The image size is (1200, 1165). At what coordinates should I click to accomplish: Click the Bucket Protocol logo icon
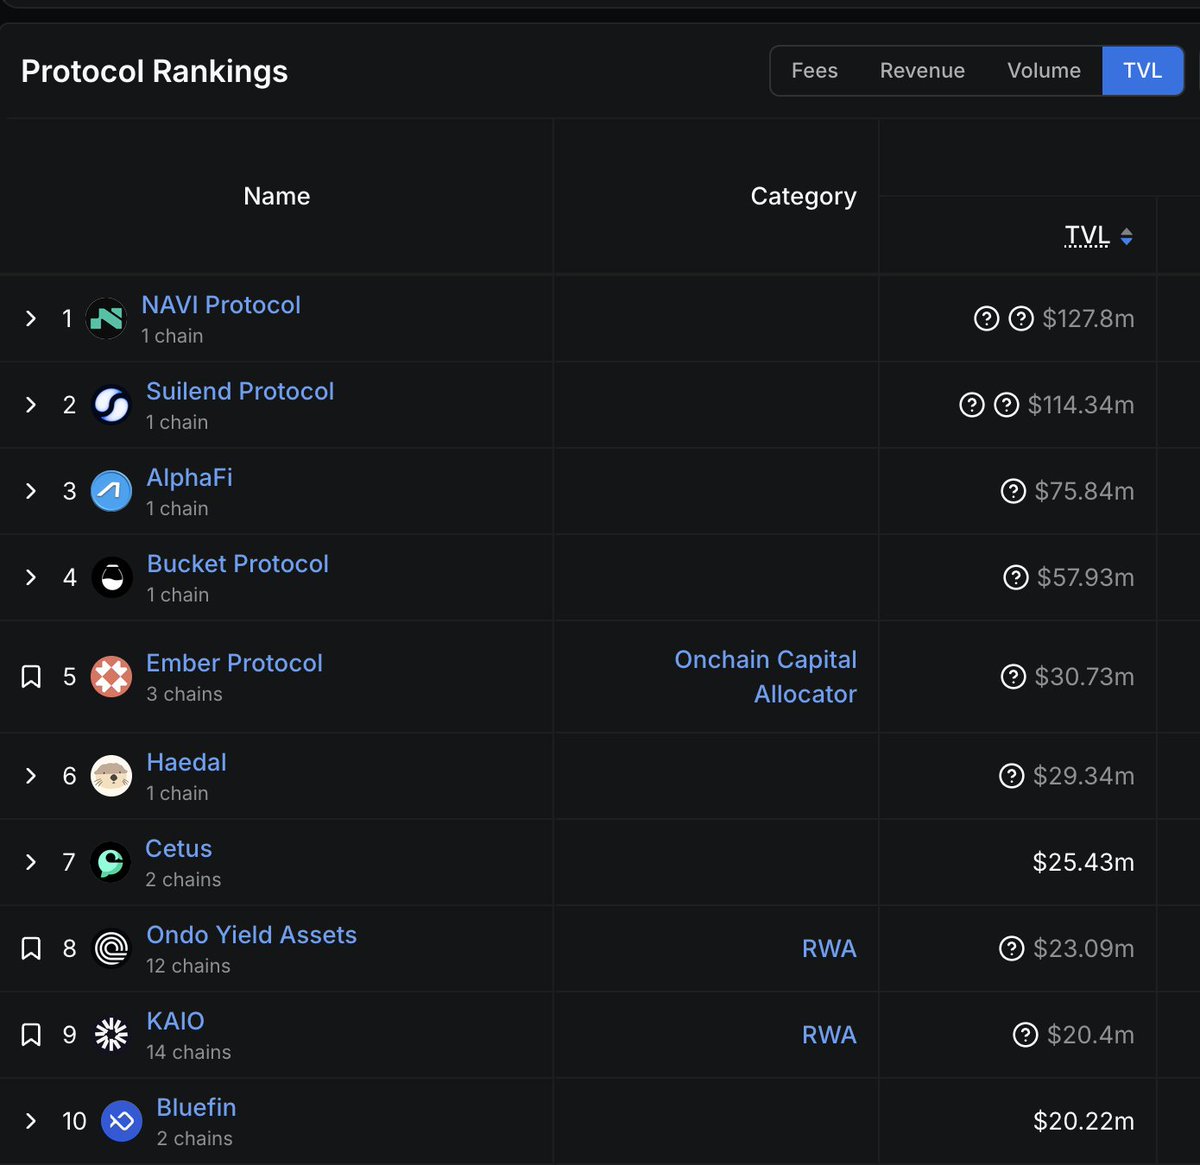111,577
